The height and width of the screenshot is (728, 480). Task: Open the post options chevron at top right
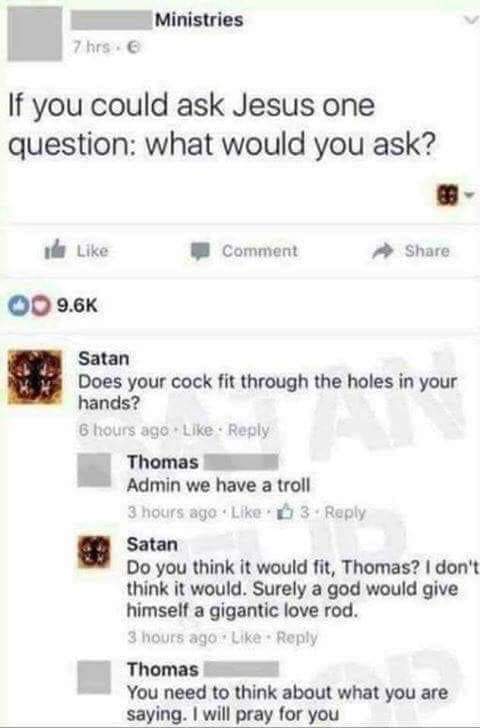coord(471,20)
